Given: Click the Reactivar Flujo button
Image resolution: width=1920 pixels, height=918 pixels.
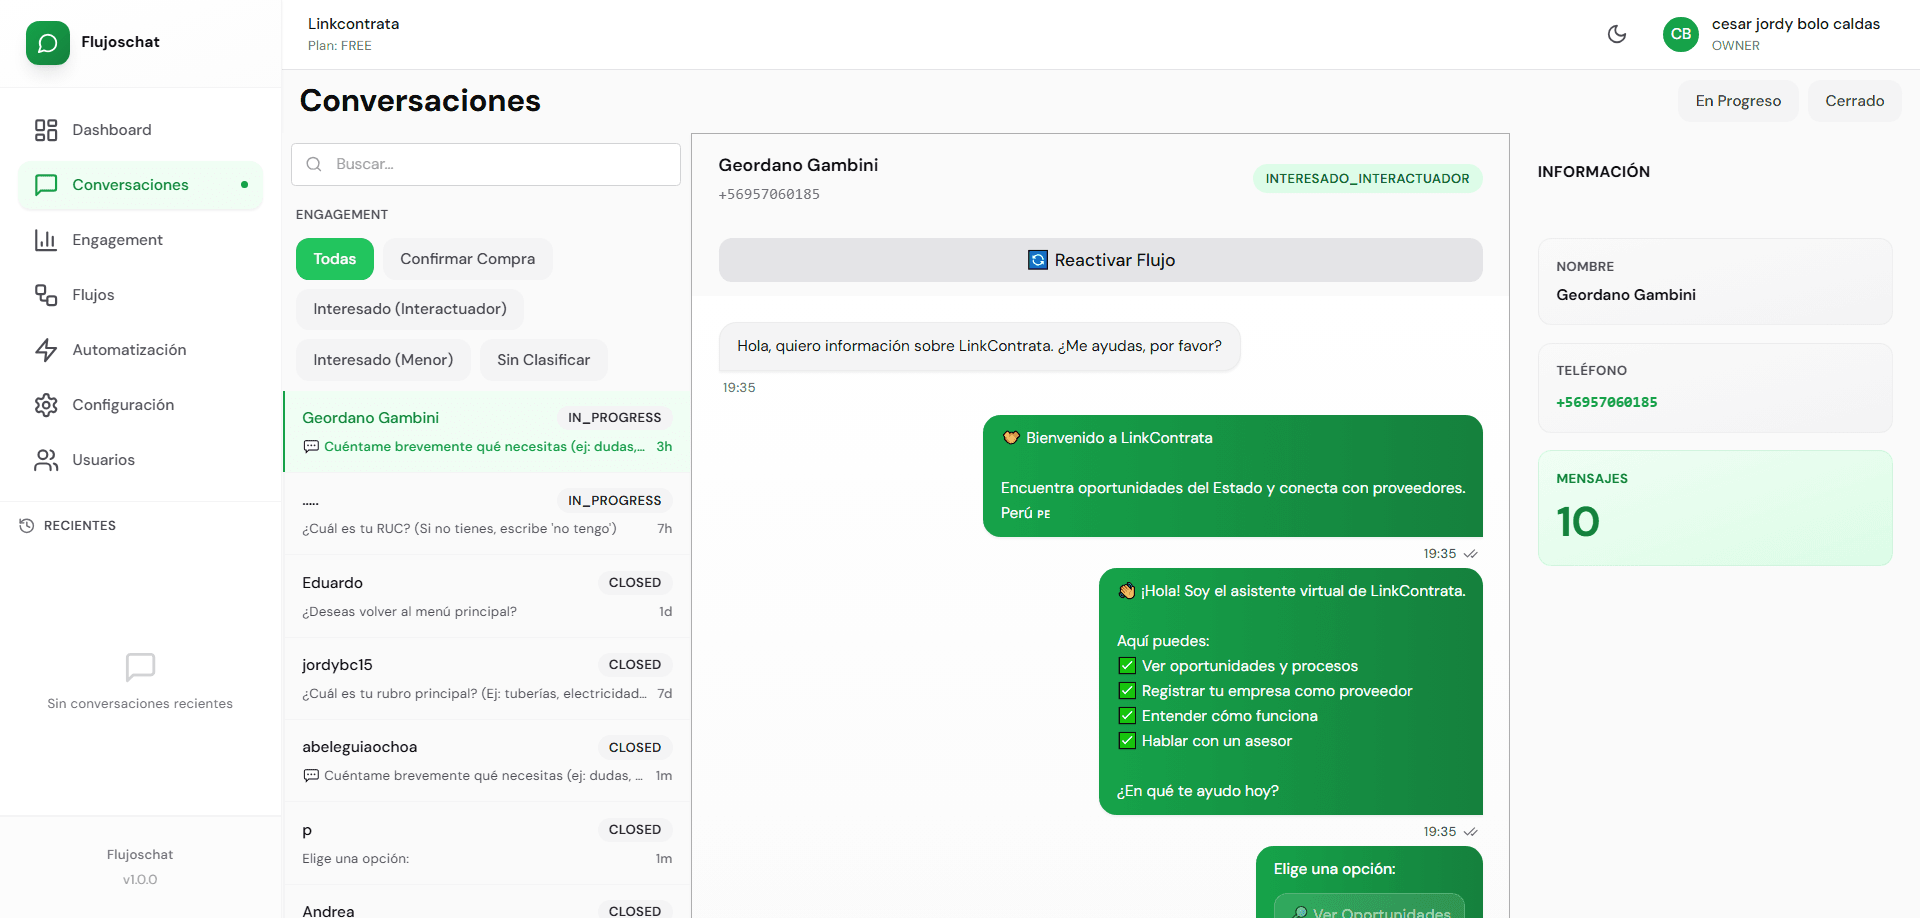Looking at the screenshot, I should click(x=1100, y=260).
